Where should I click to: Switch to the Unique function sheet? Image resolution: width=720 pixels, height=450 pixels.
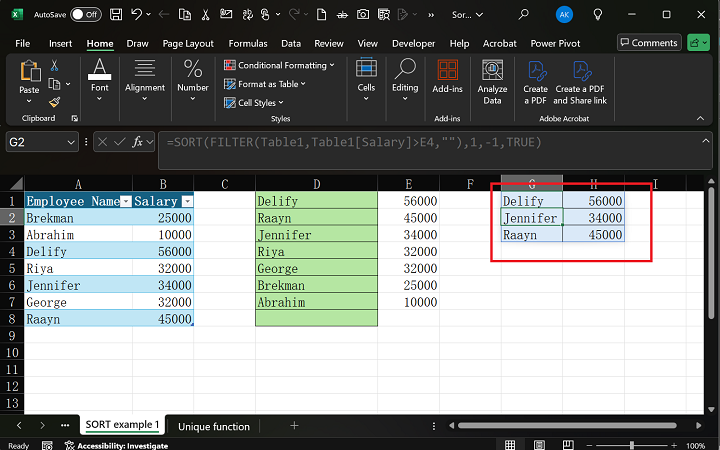[214, 426]
